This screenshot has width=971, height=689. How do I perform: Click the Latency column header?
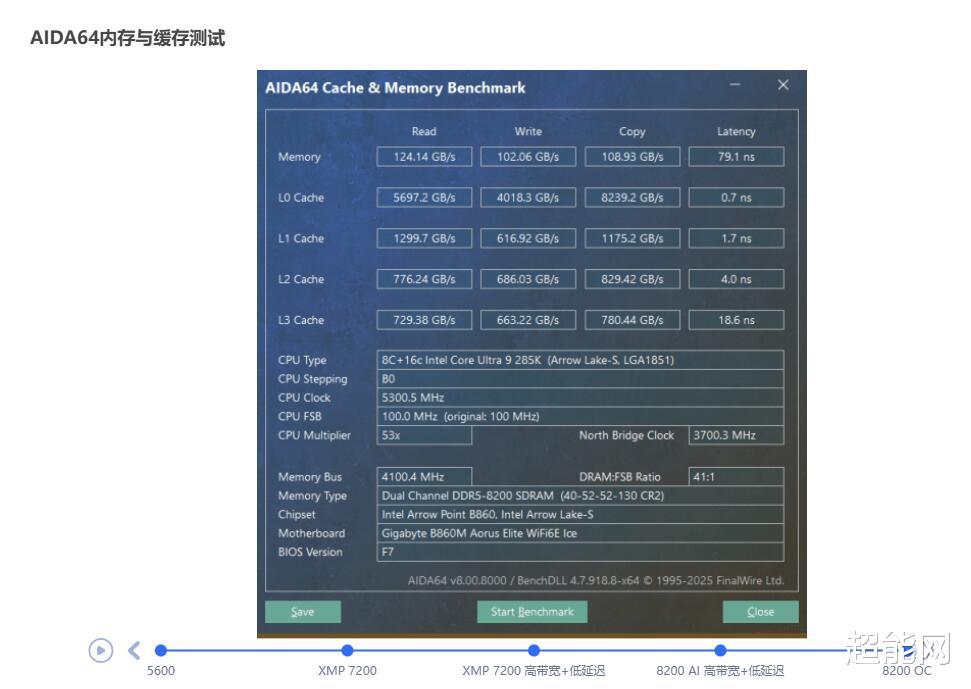click(736, 132)
